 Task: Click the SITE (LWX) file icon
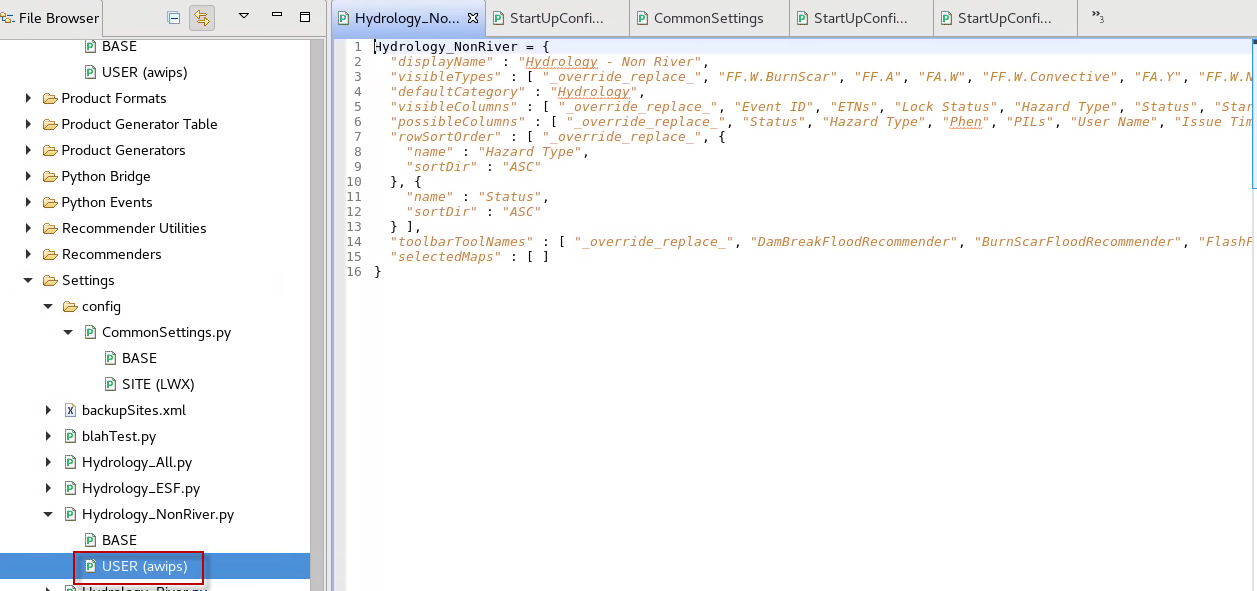pyautogui.click(x=110, y=384)
